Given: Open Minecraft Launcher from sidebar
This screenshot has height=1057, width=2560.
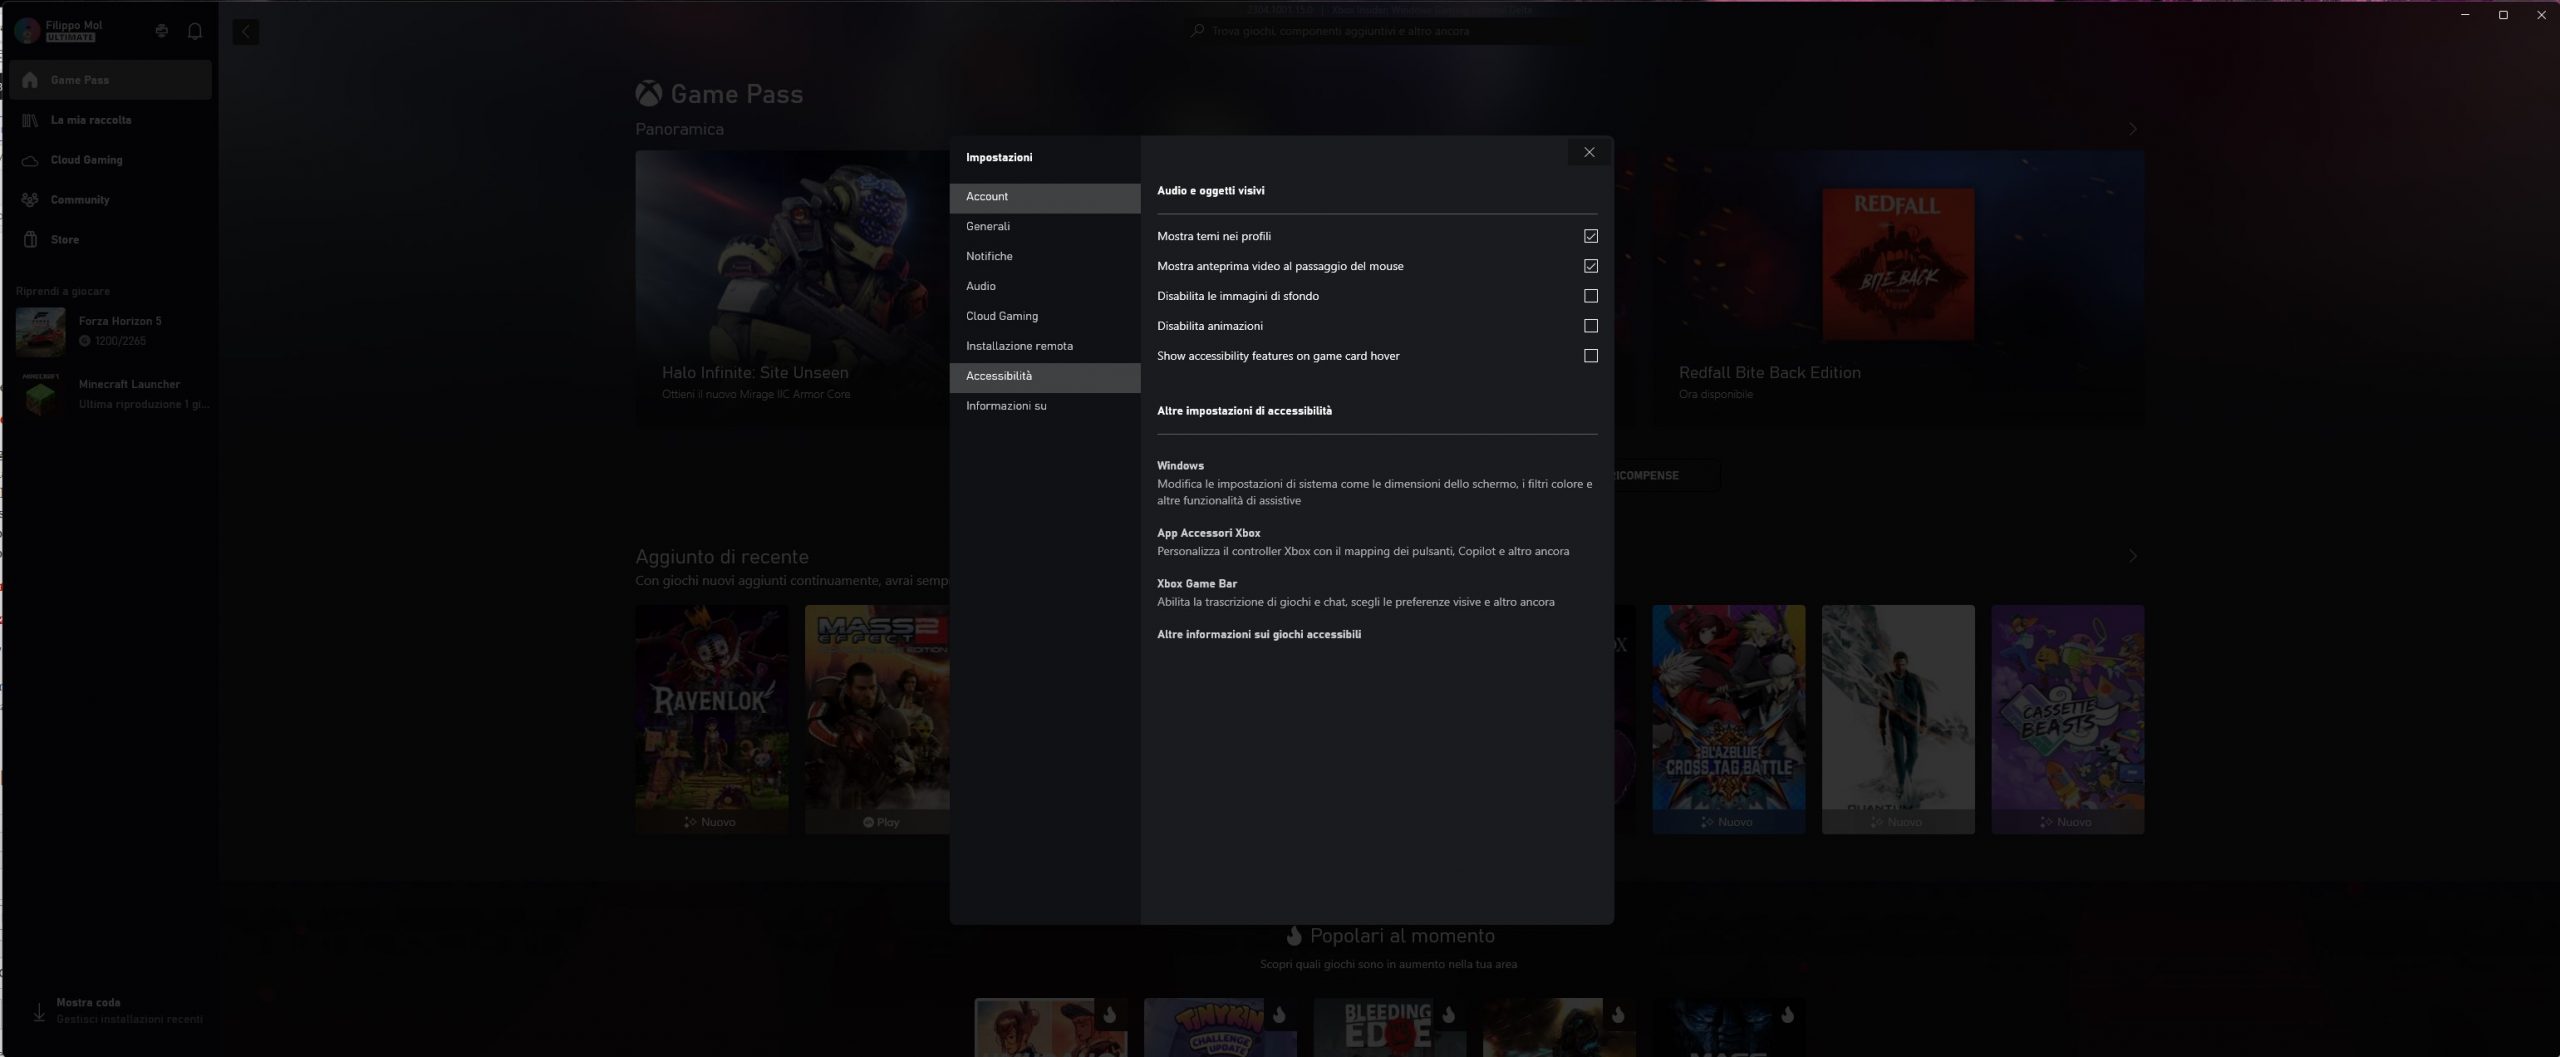Looking at the screenshot, I should (112, 394).
